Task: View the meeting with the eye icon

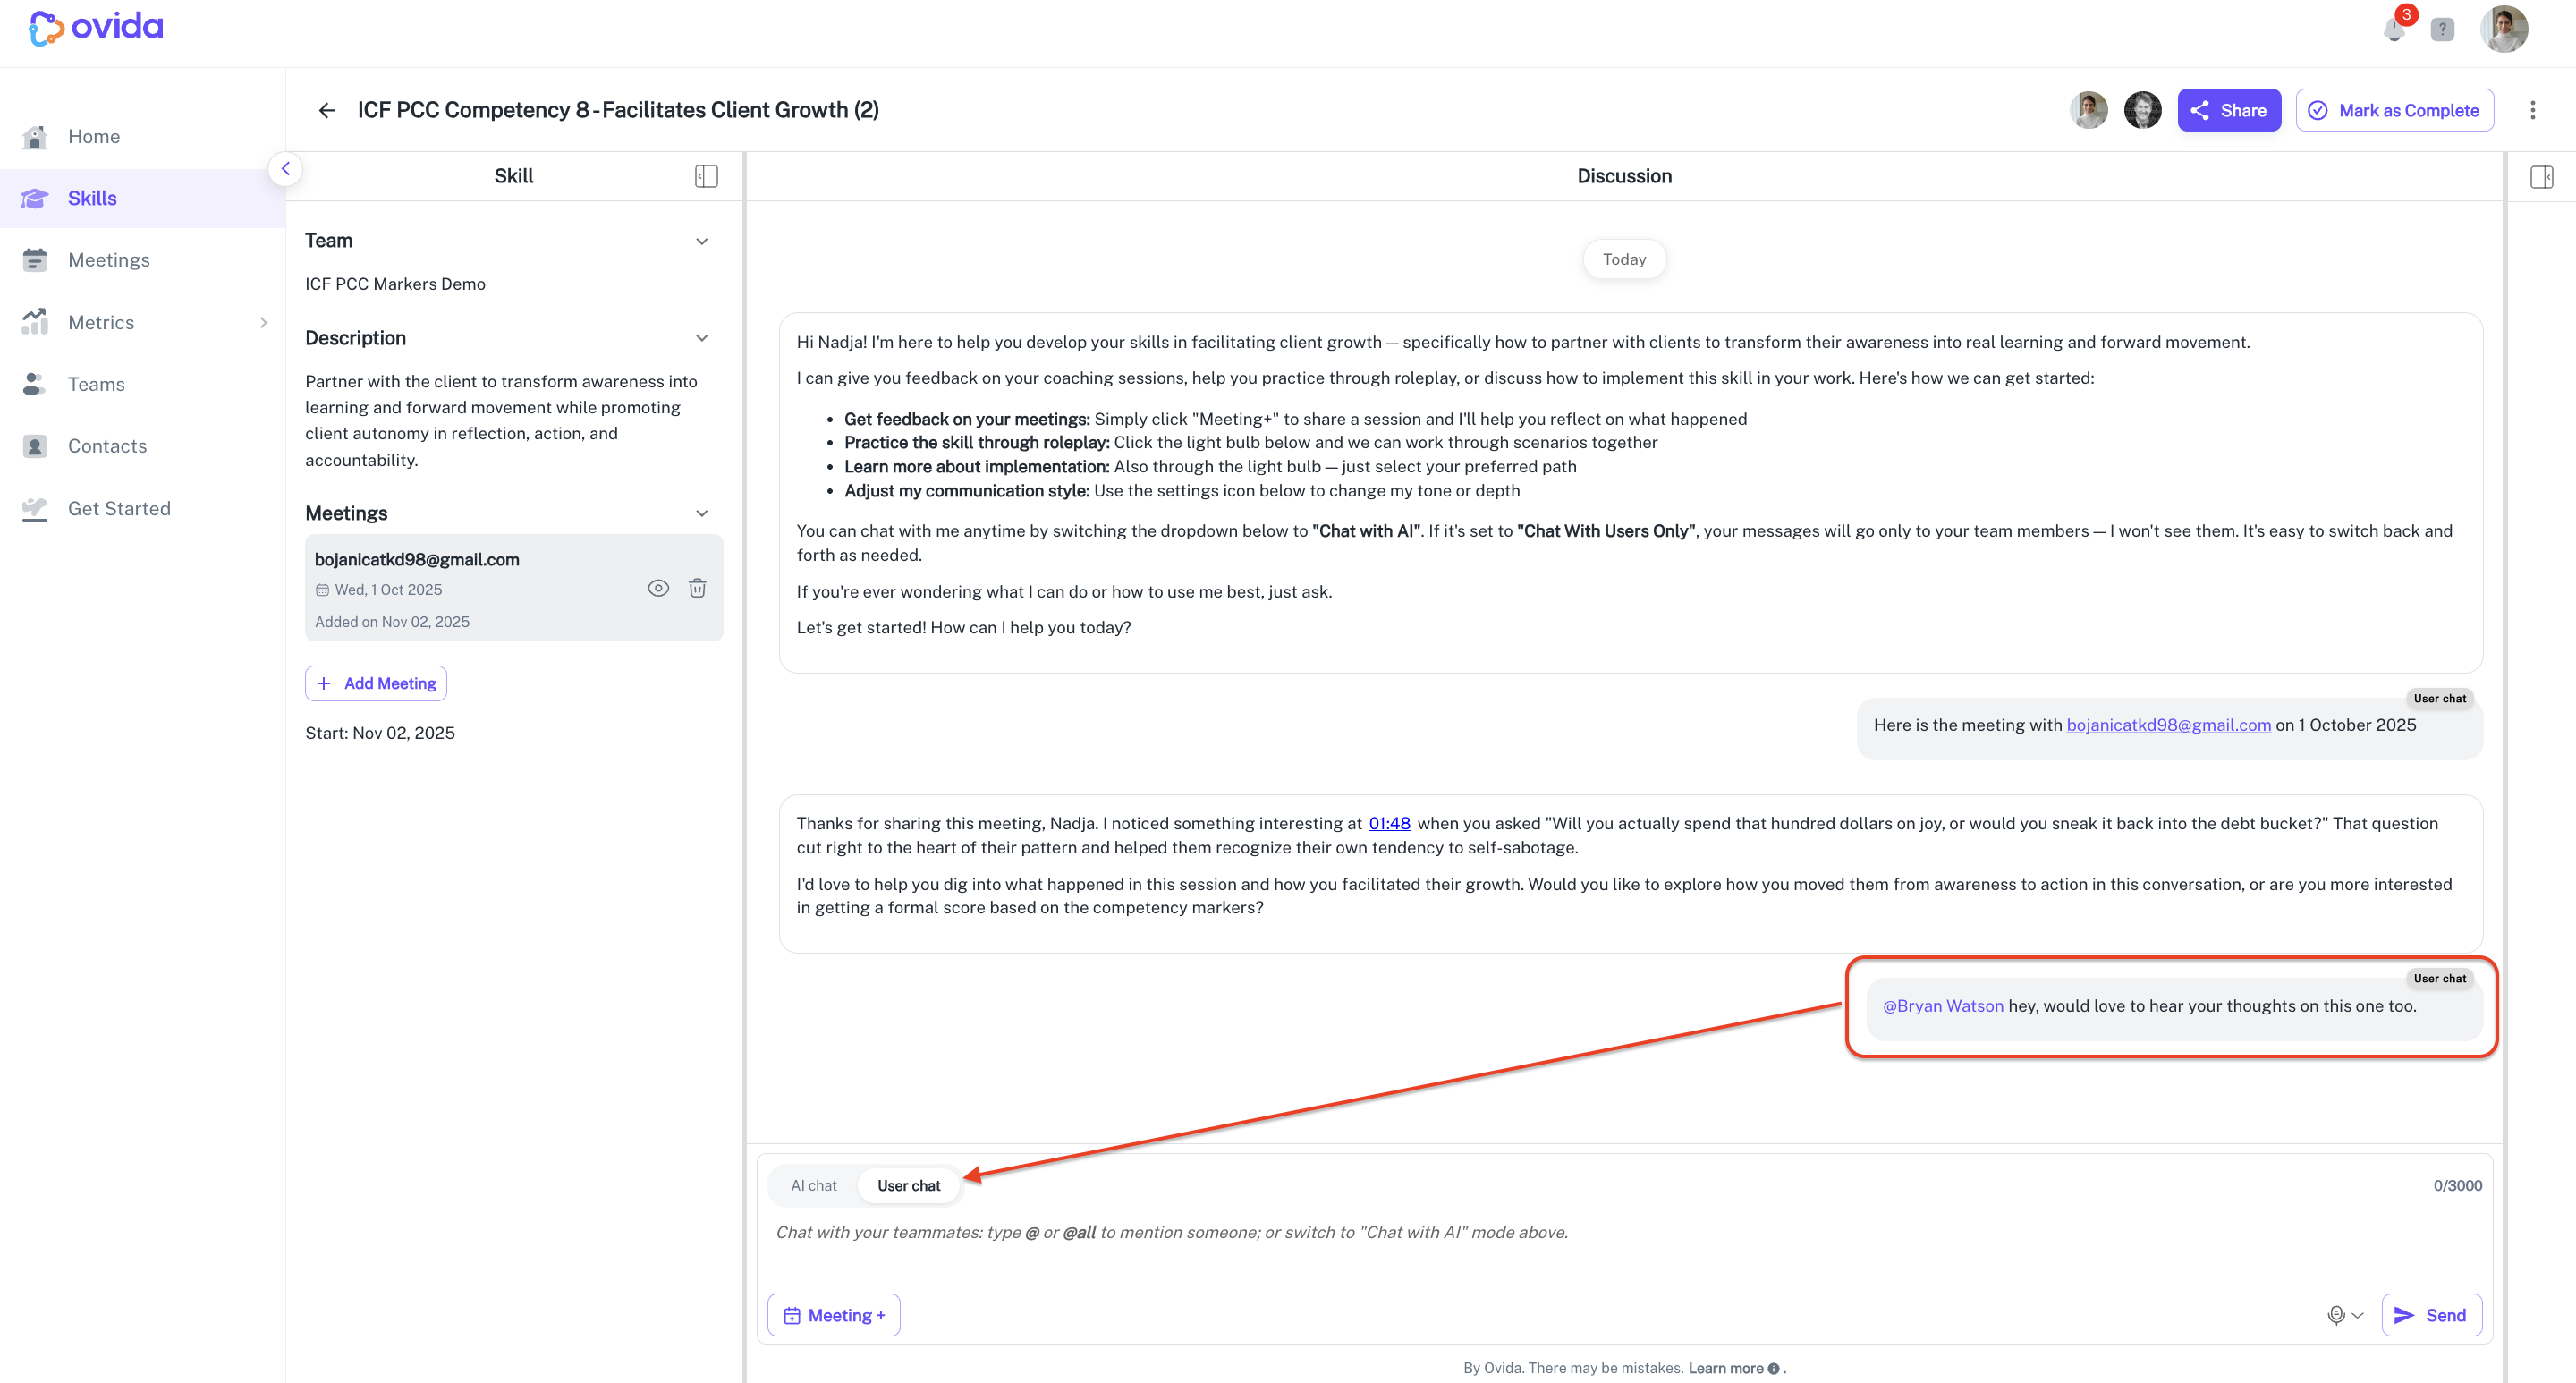Action: [x=658, y=588]
